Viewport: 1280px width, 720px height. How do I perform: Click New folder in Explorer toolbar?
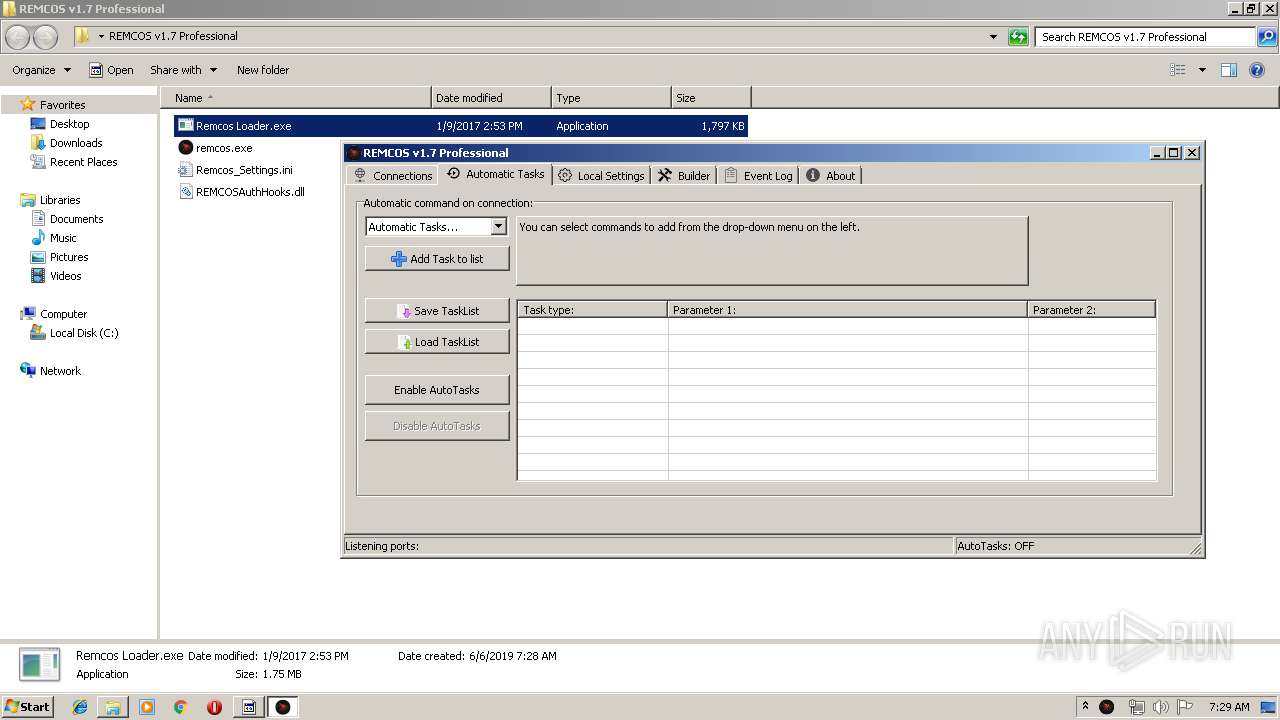click(x=263, y=70)
